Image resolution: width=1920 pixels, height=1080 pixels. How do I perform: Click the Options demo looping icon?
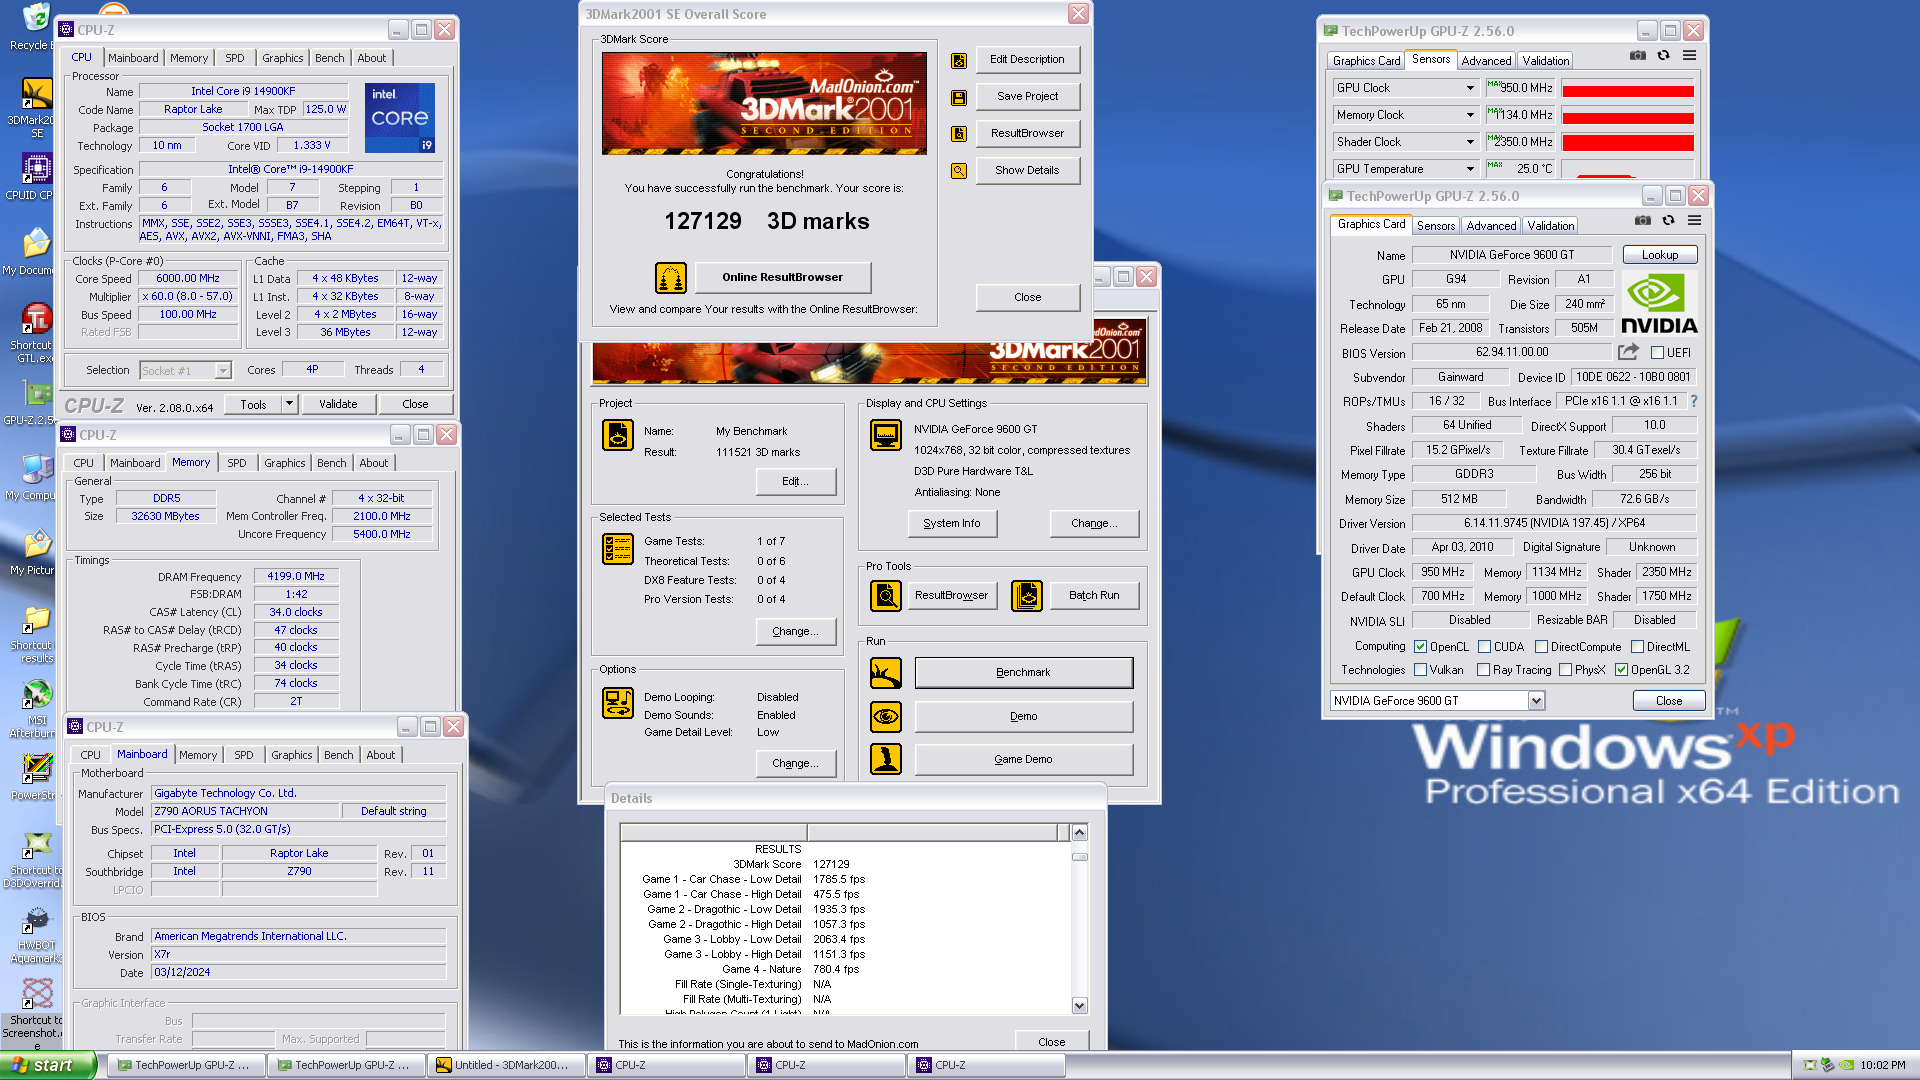point(618,703)
